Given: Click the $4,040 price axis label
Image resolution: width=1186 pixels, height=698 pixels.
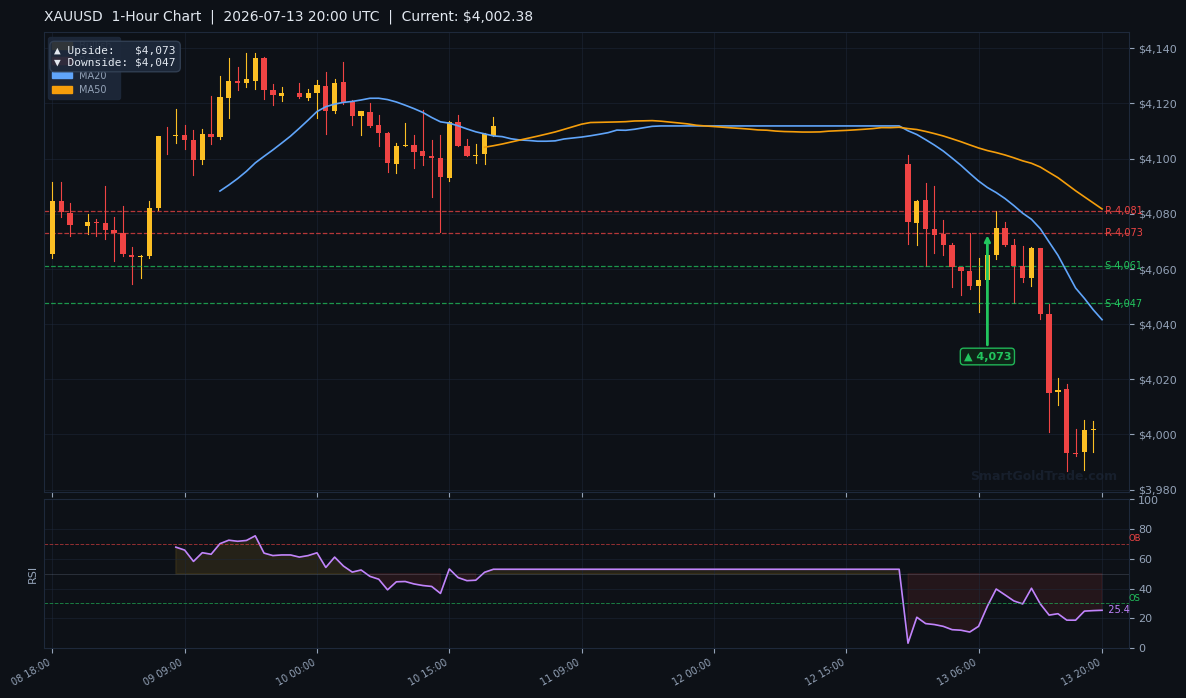Looking at the screenshot, I should [1157, 325].
